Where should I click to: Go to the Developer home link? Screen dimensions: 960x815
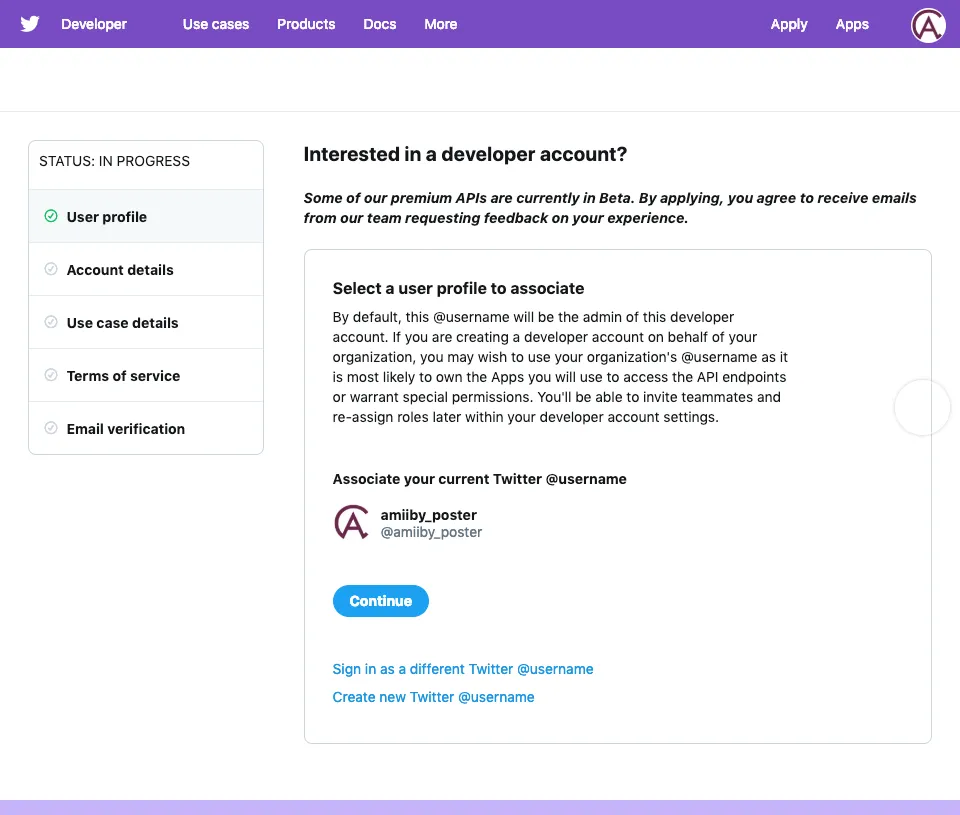[x=94, y=24]
